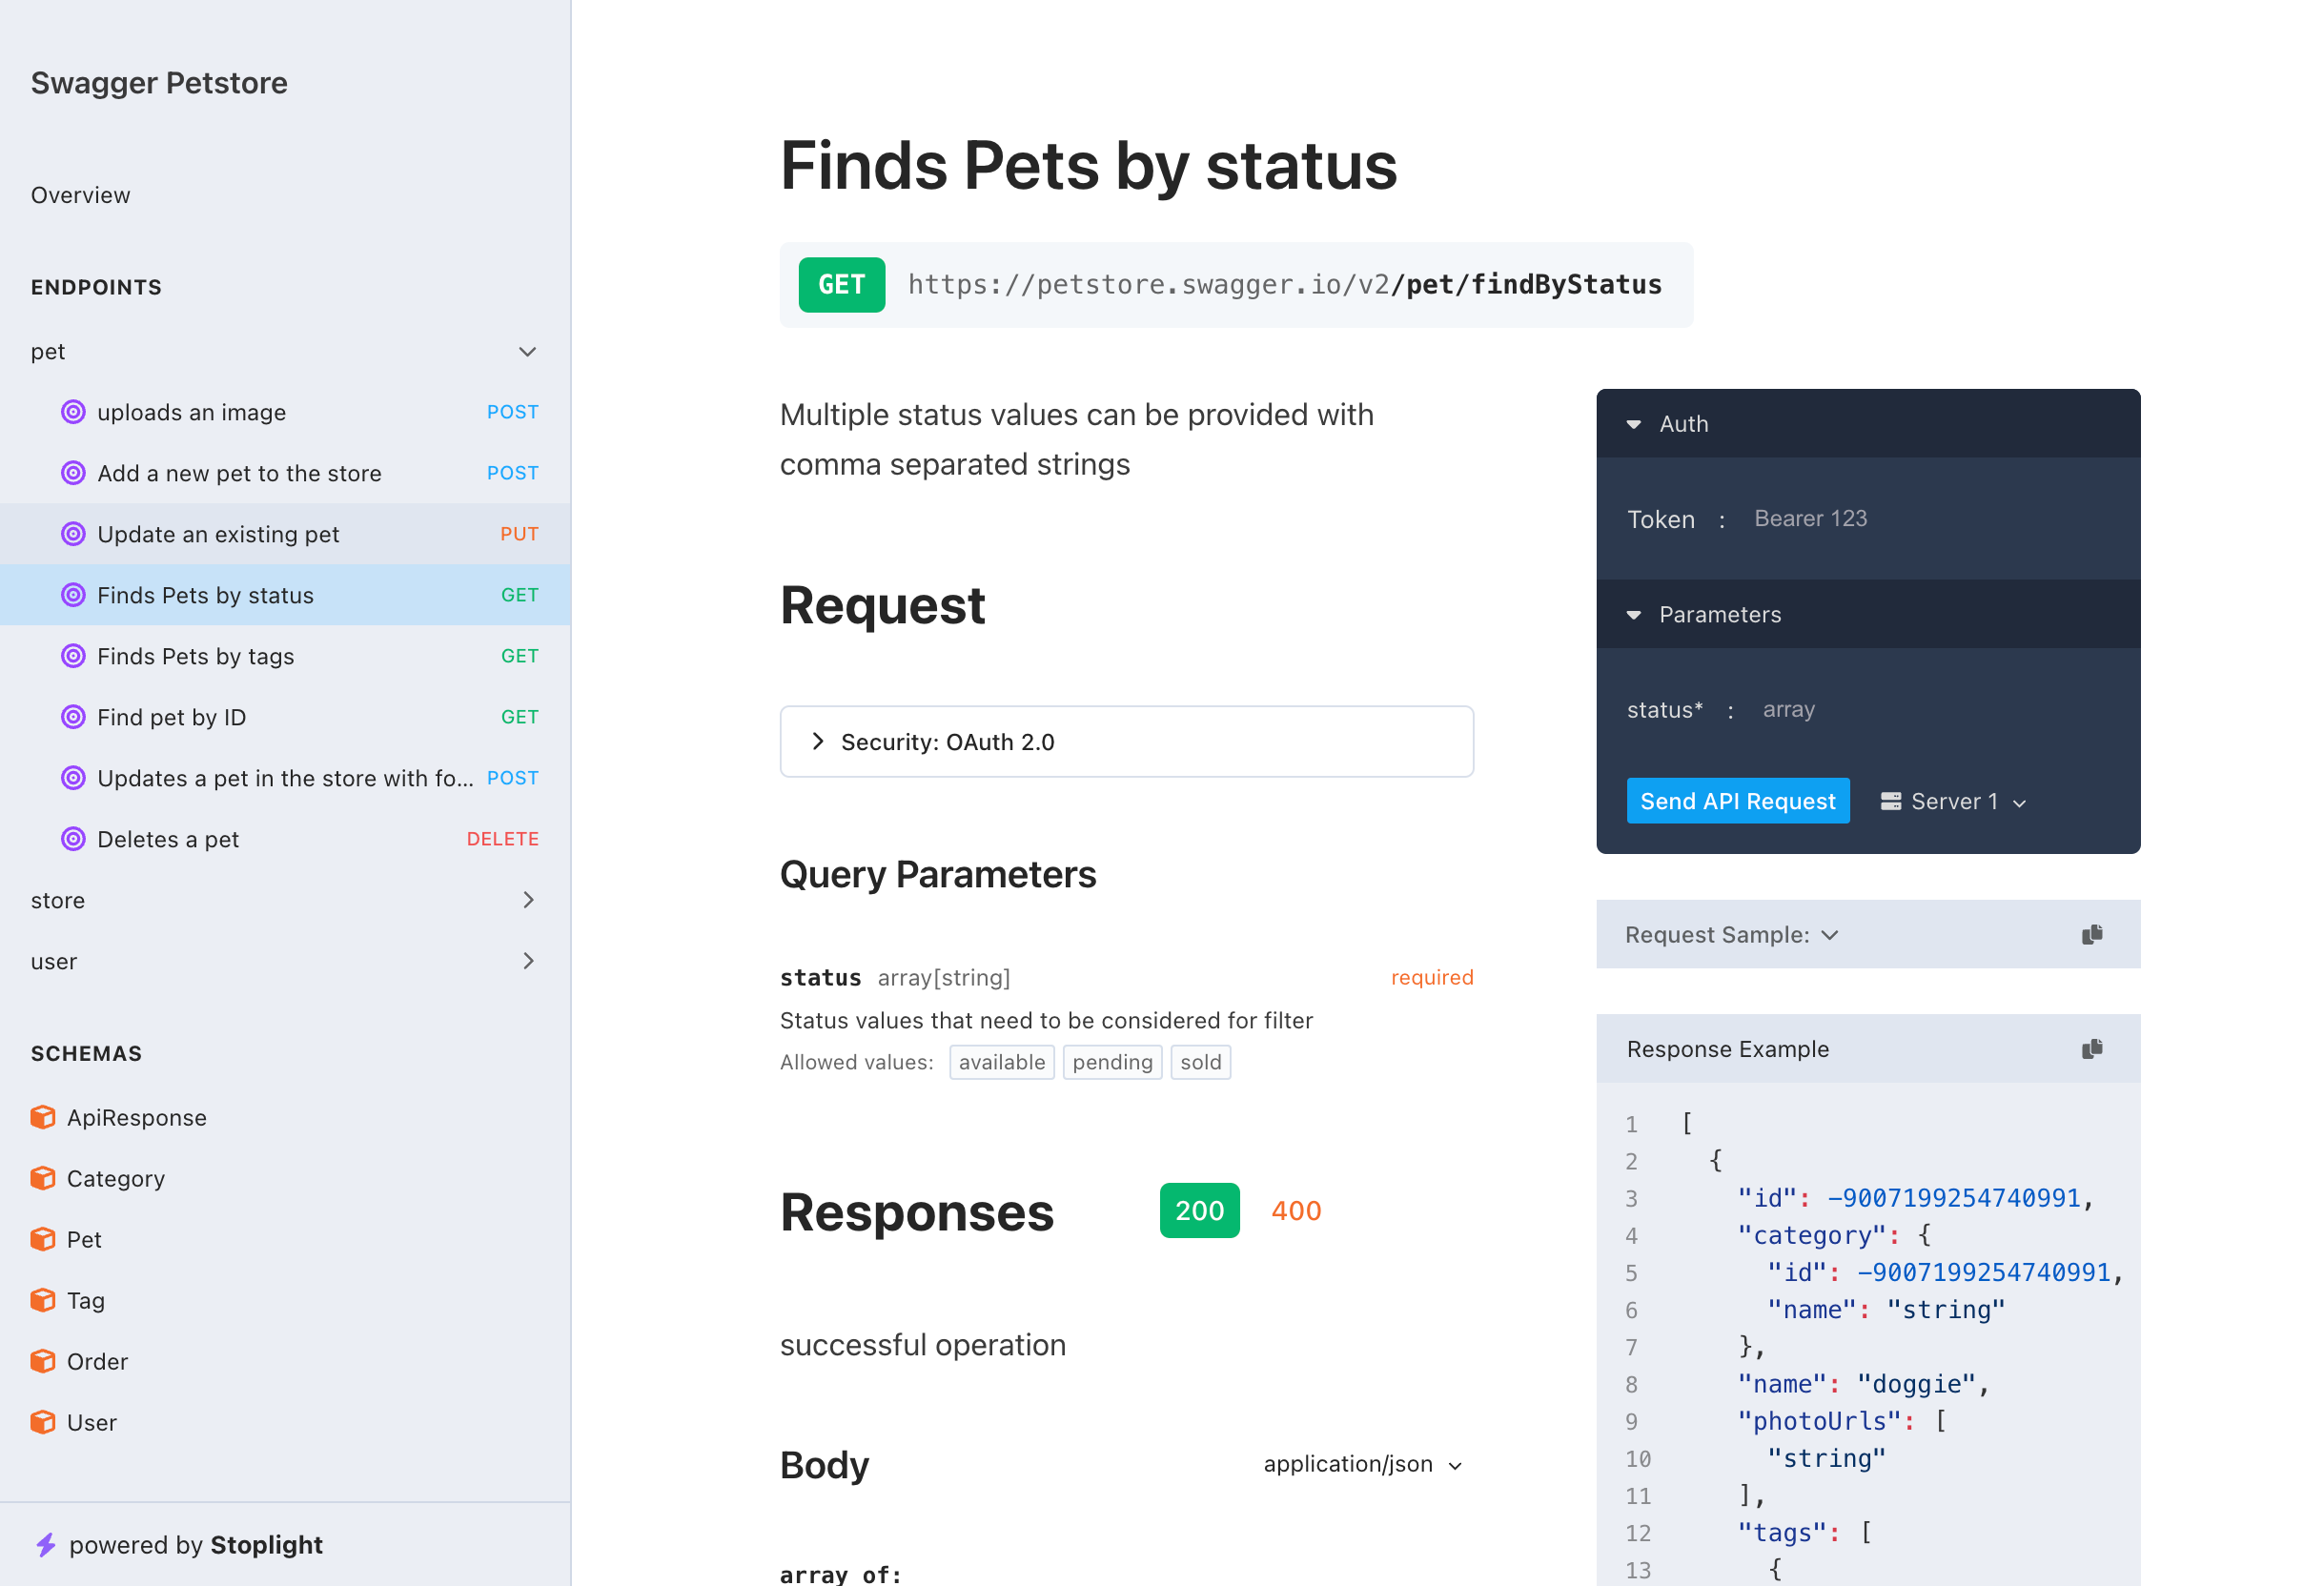Image resolution: width=2324 pixels, height=1586 pixels.
Task: Click the ApiResponse schema icon
Action: (42, 1114)
